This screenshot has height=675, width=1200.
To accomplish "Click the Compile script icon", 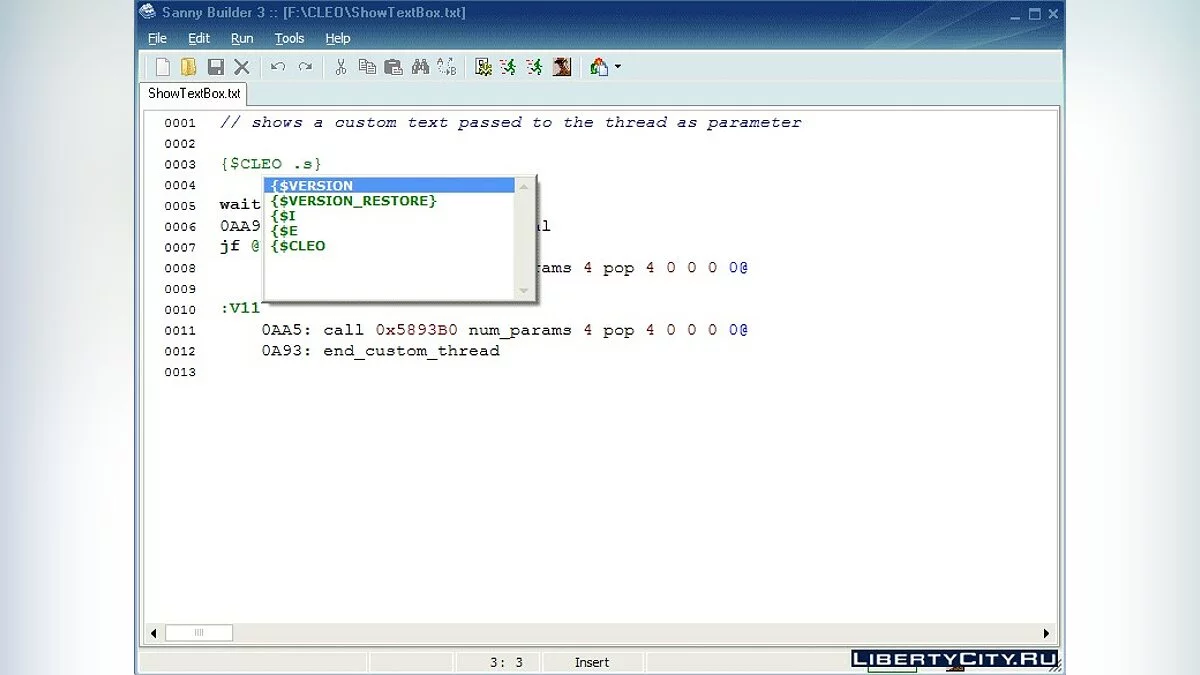I will 483,67.
